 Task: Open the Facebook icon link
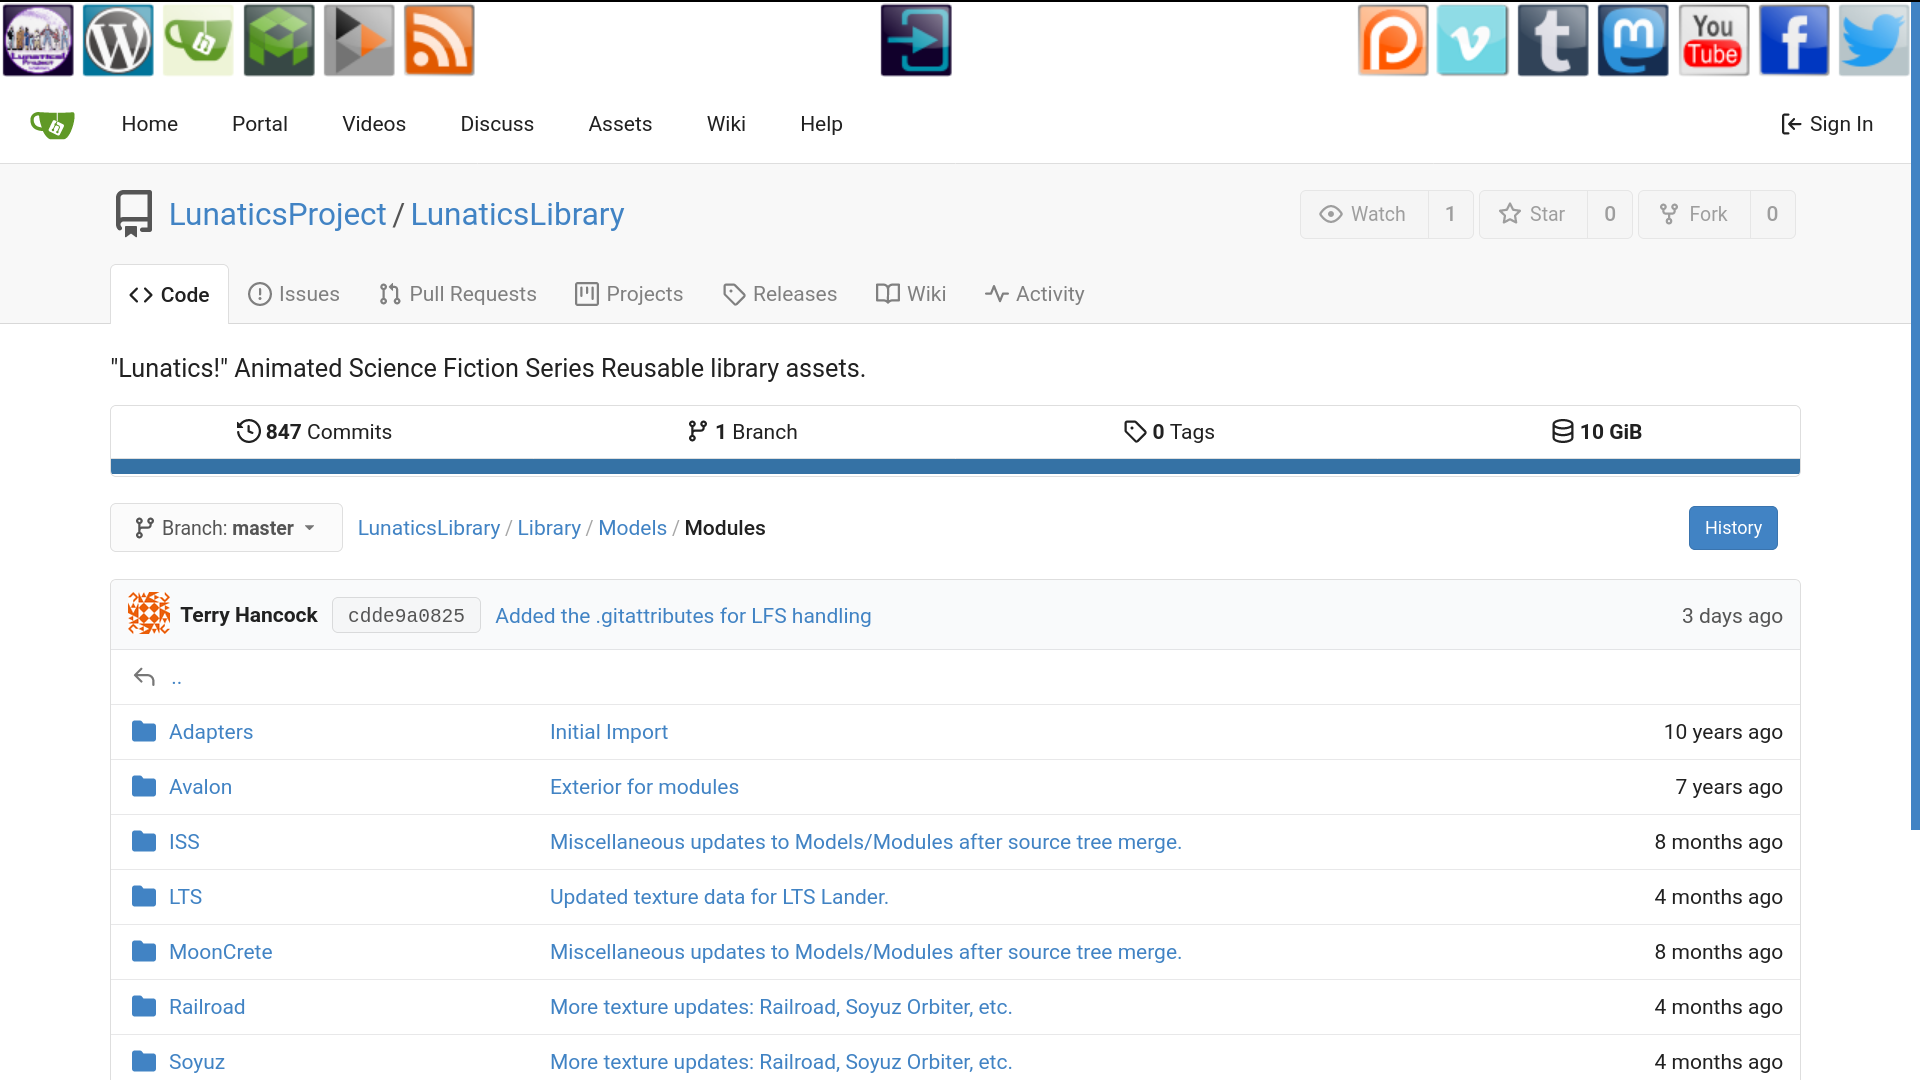pos(1793,41)
